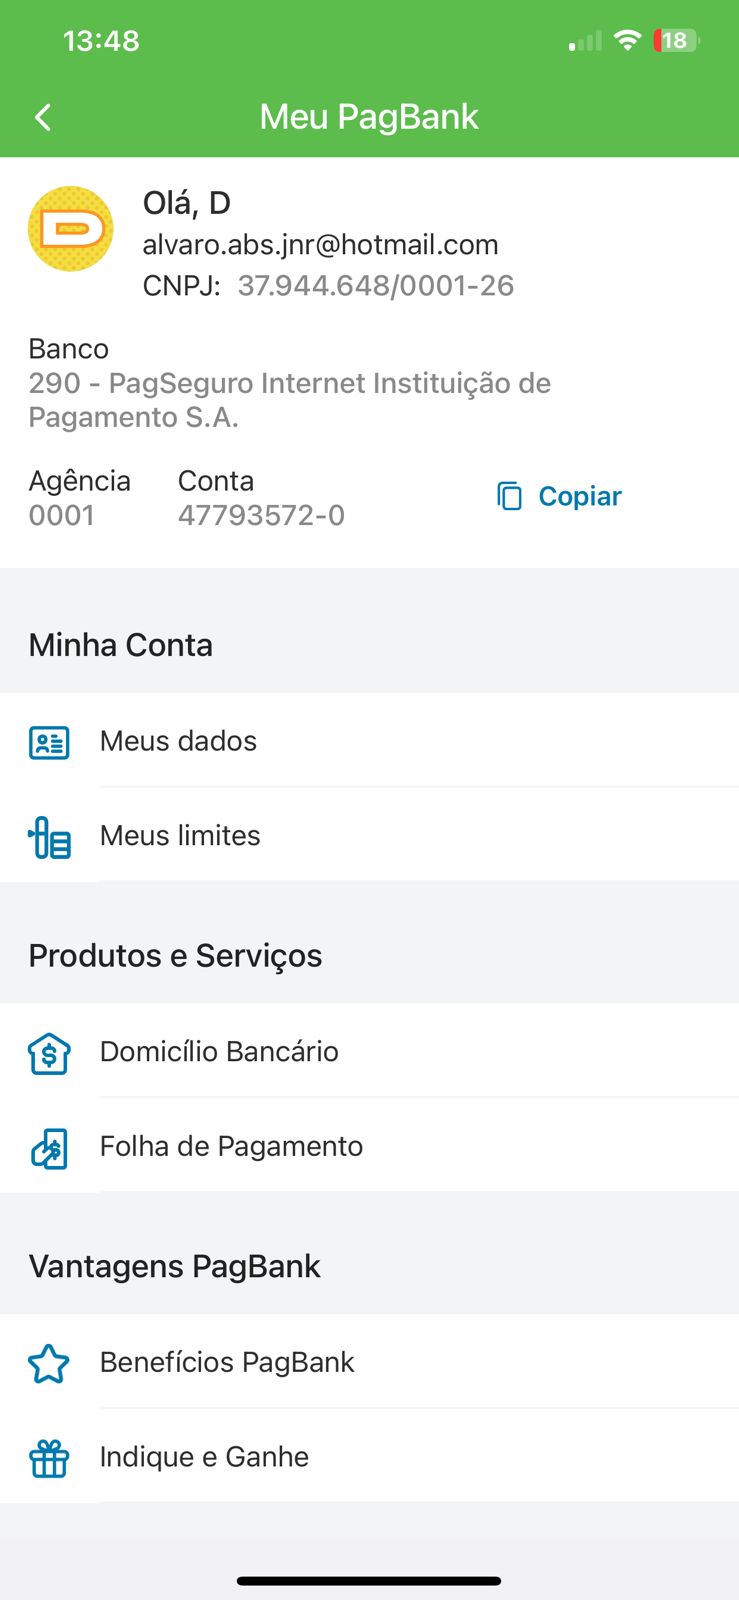Open Meus dados menu item

(x=179, y=741)
